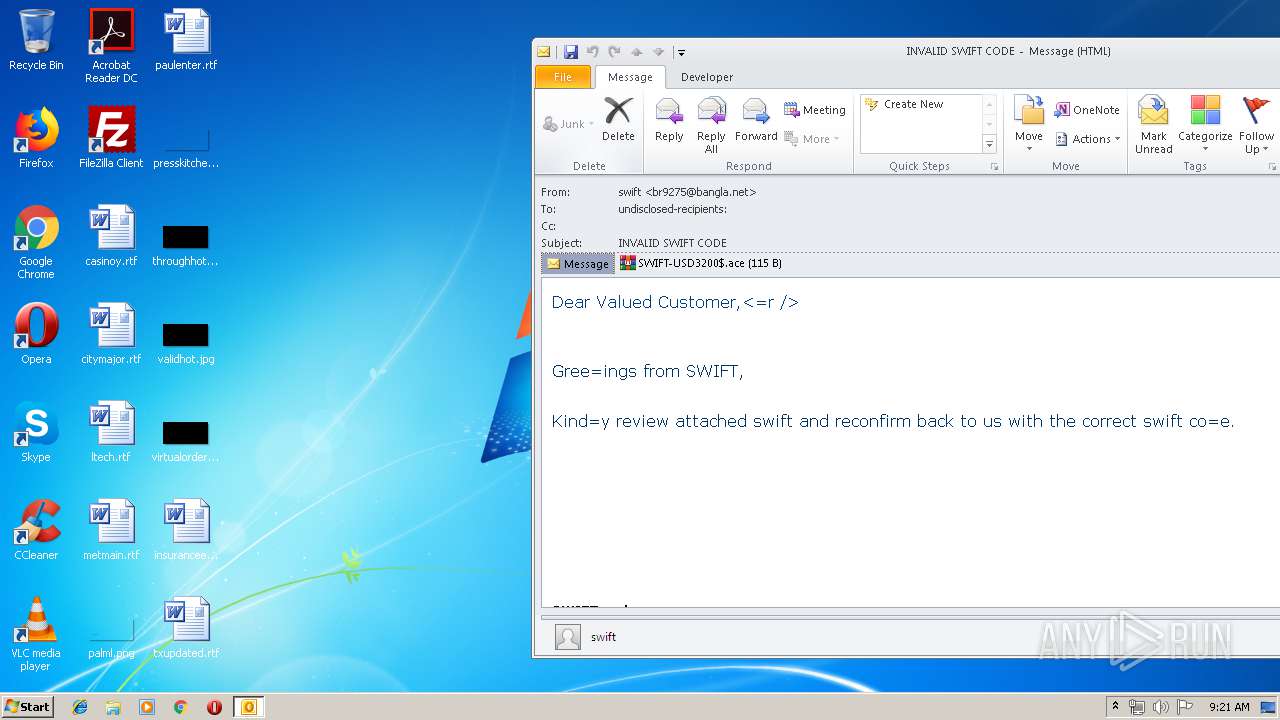This screenshot has width=1280, height=720.
Task: Save the message via quick access toolbar
Action: 570,52
